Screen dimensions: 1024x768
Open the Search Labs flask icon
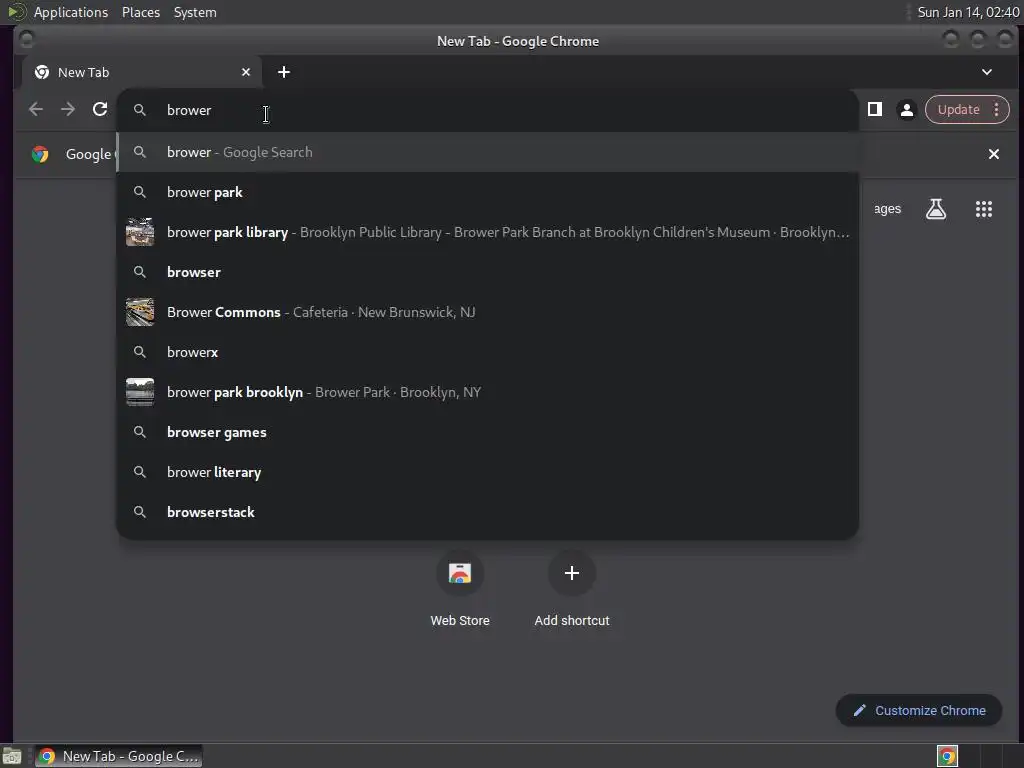click(x=936, y=209)
